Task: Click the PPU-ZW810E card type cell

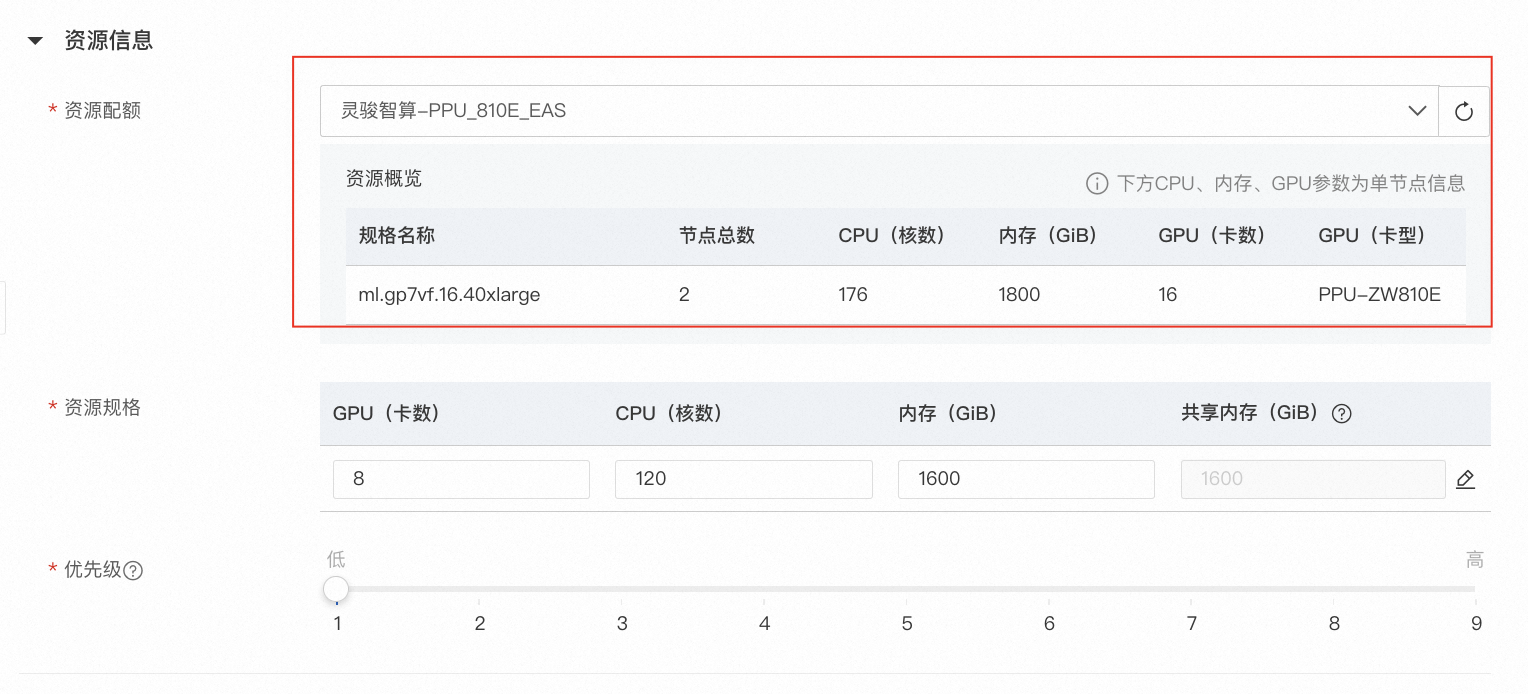Action: point(1379,295)
